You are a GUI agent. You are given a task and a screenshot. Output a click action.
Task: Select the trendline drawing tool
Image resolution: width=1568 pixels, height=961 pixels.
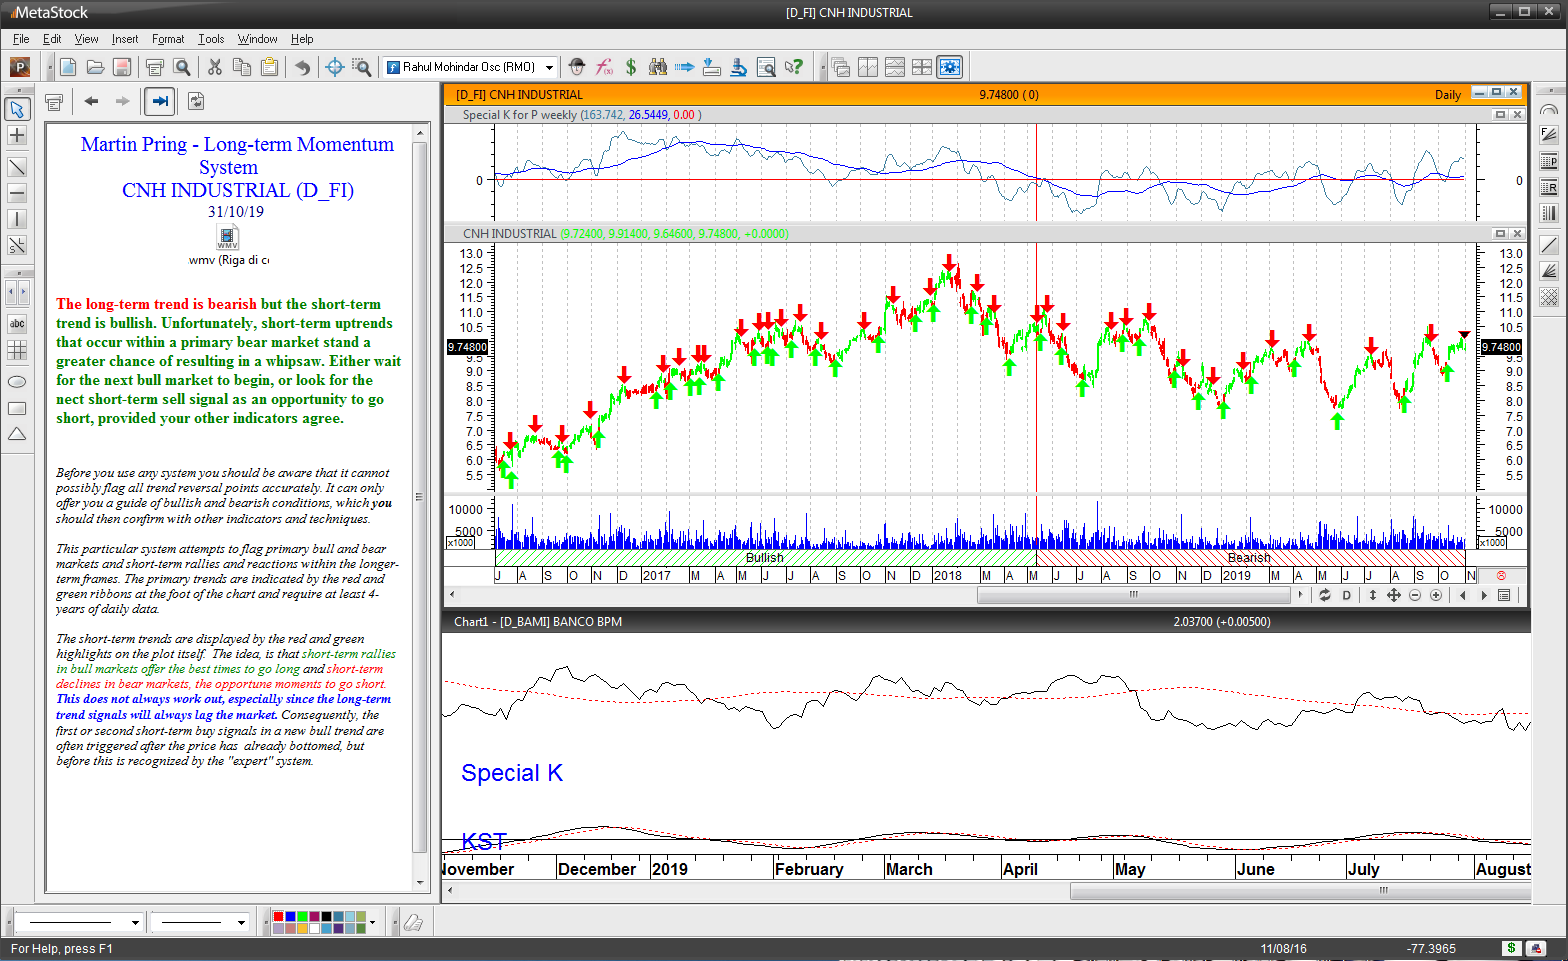pos(17,167)
